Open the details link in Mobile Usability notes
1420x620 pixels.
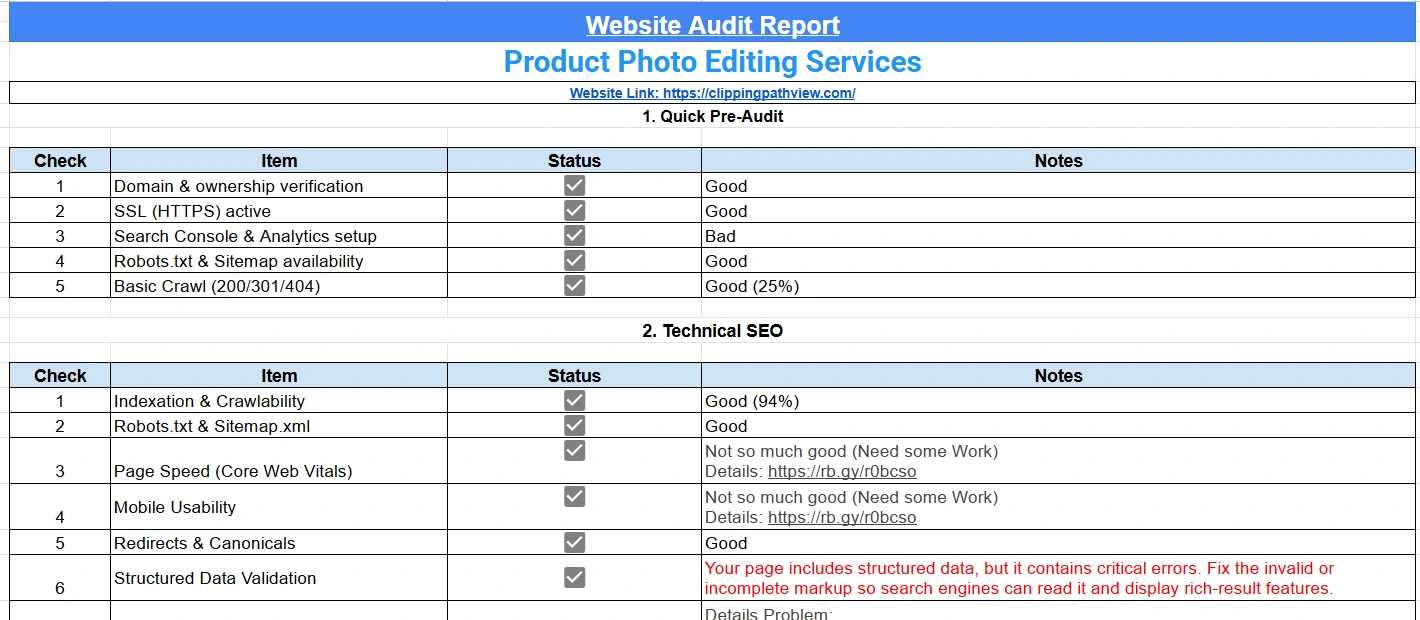pos(841,518)
